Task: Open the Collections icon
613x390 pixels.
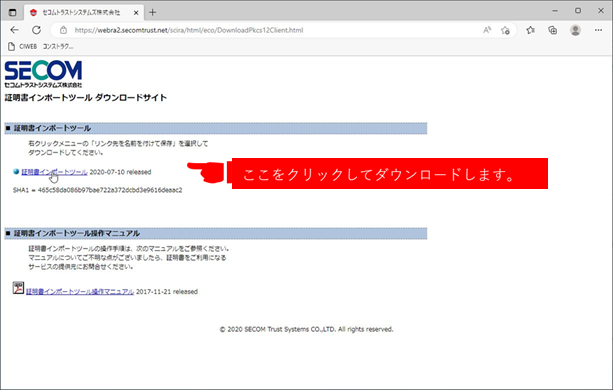Action: click(552, 30)
